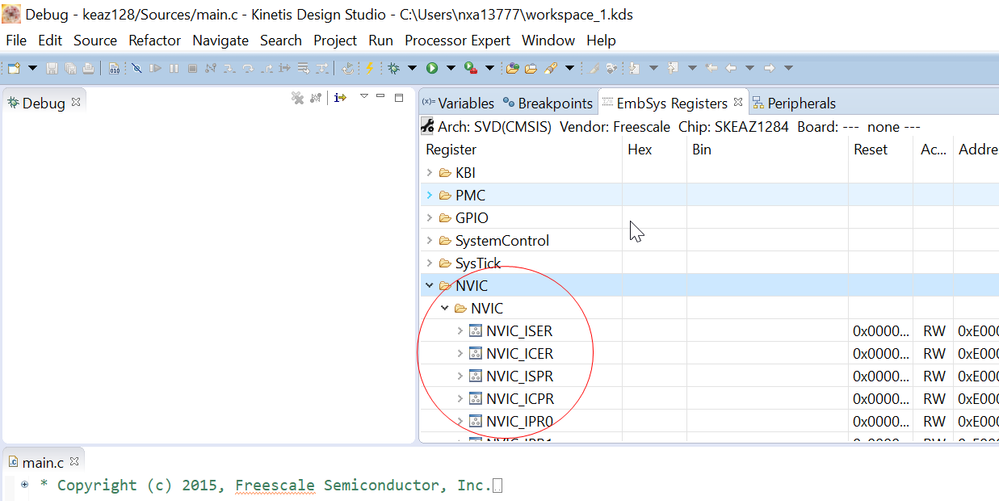This screenshot has width=999, height=501.
Task: Select the NVIC_ICPR register row
Action: [709, 398]
